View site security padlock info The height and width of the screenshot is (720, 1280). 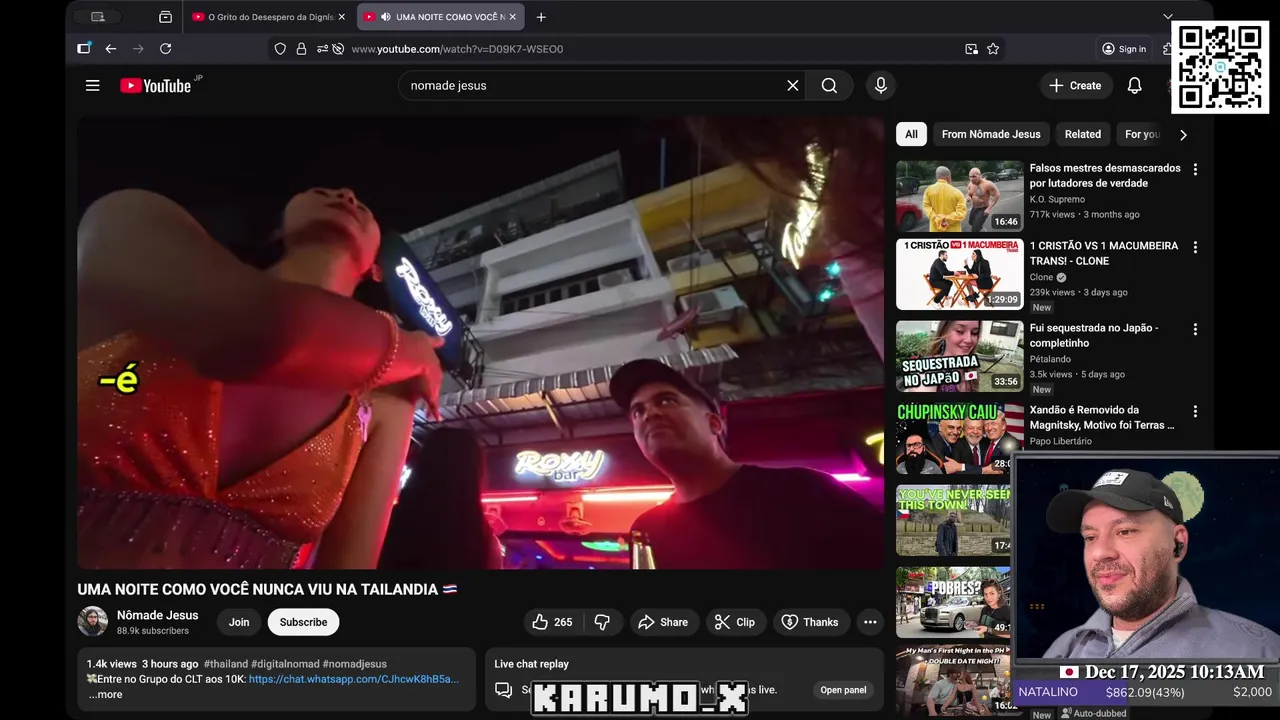(x=301, y=49)
